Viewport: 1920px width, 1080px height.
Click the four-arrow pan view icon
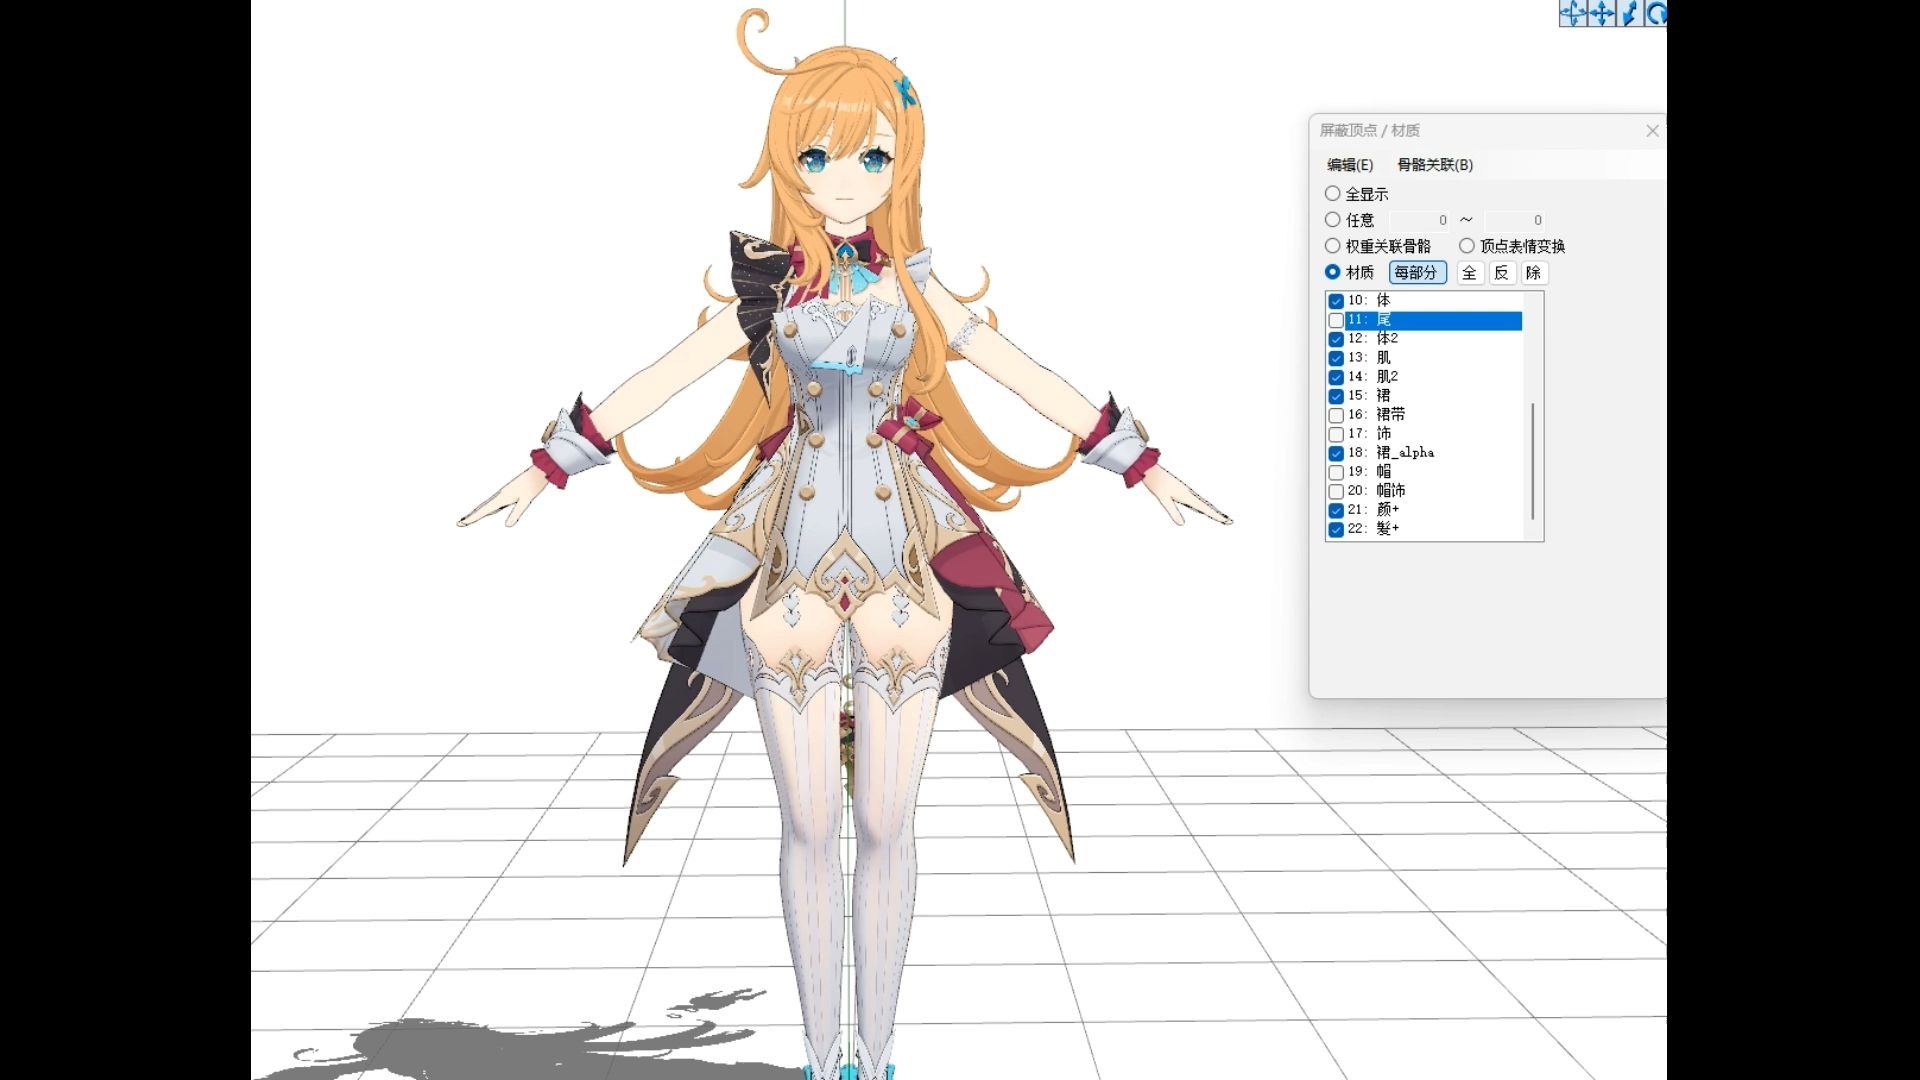(x=1601, y=13)
